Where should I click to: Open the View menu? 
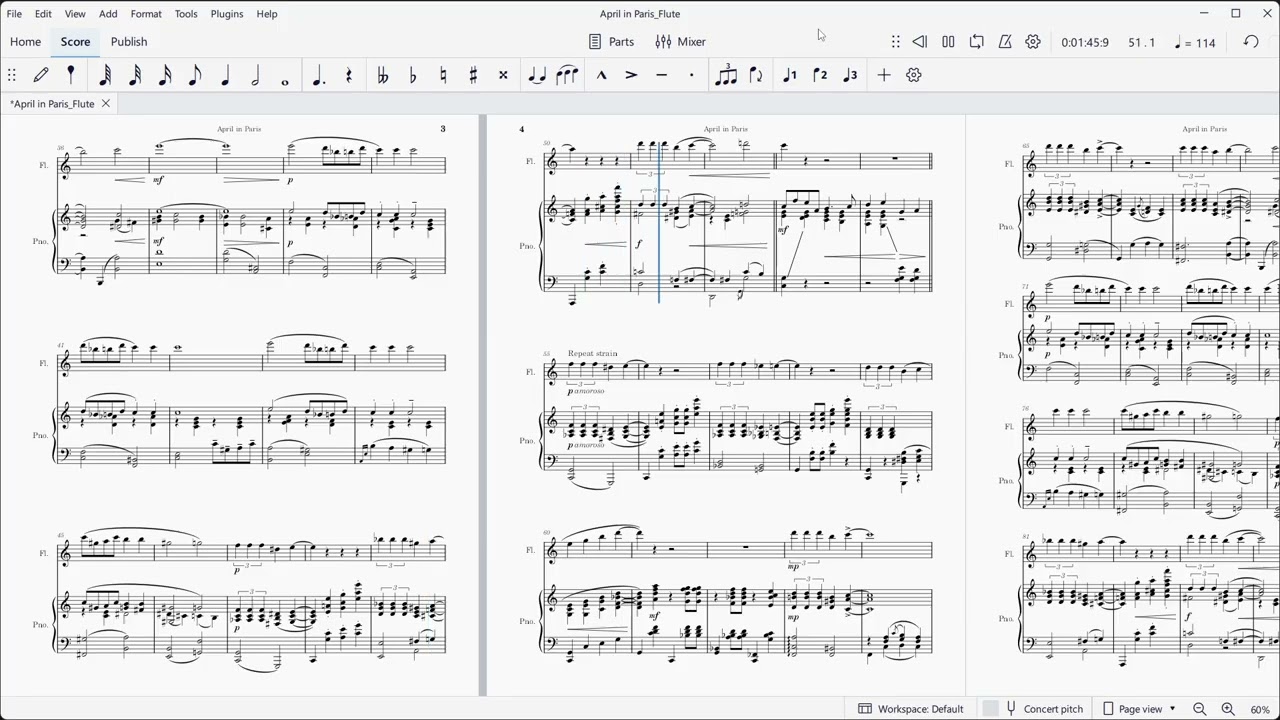pyautogui.click(x=75, y=14)
